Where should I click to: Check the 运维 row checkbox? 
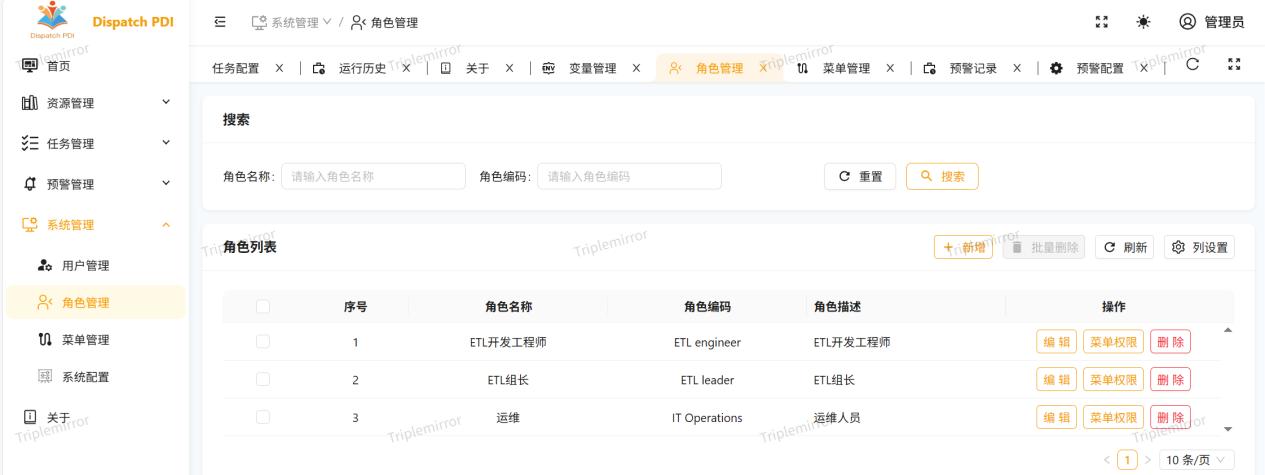click(263, 417)
